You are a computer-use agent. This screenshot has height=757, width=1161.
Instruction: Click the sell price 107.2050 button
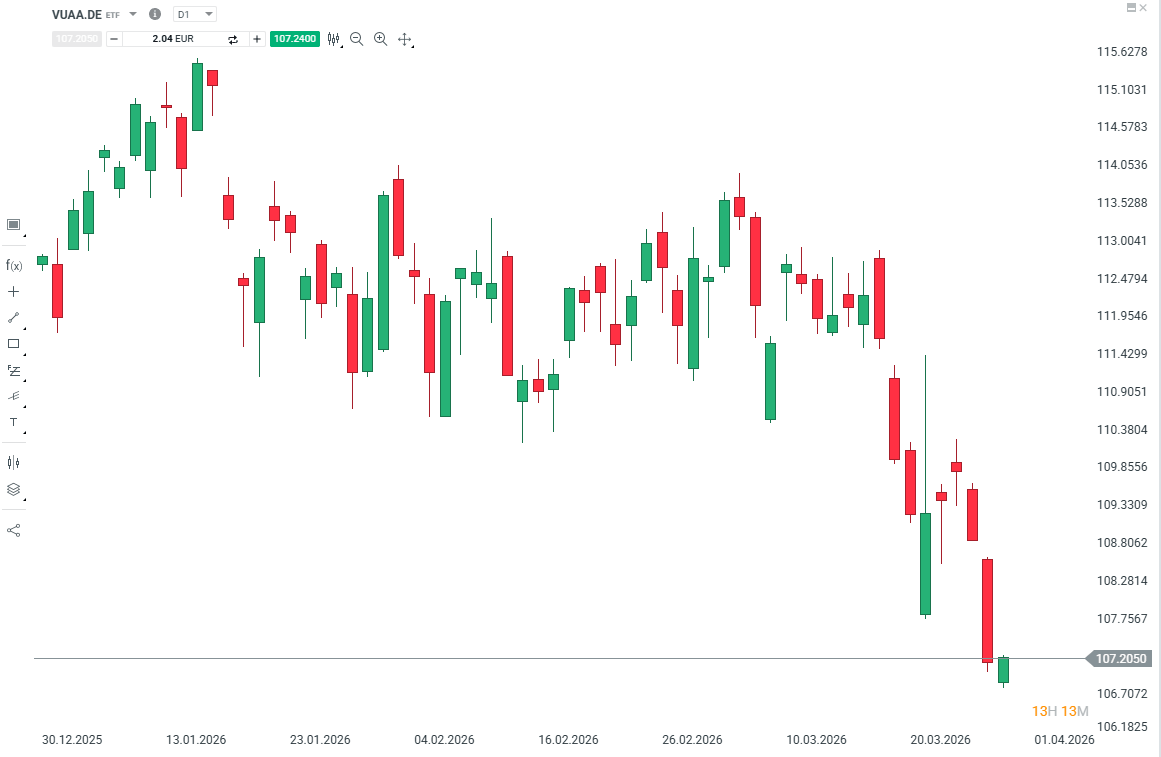point(76,39)
